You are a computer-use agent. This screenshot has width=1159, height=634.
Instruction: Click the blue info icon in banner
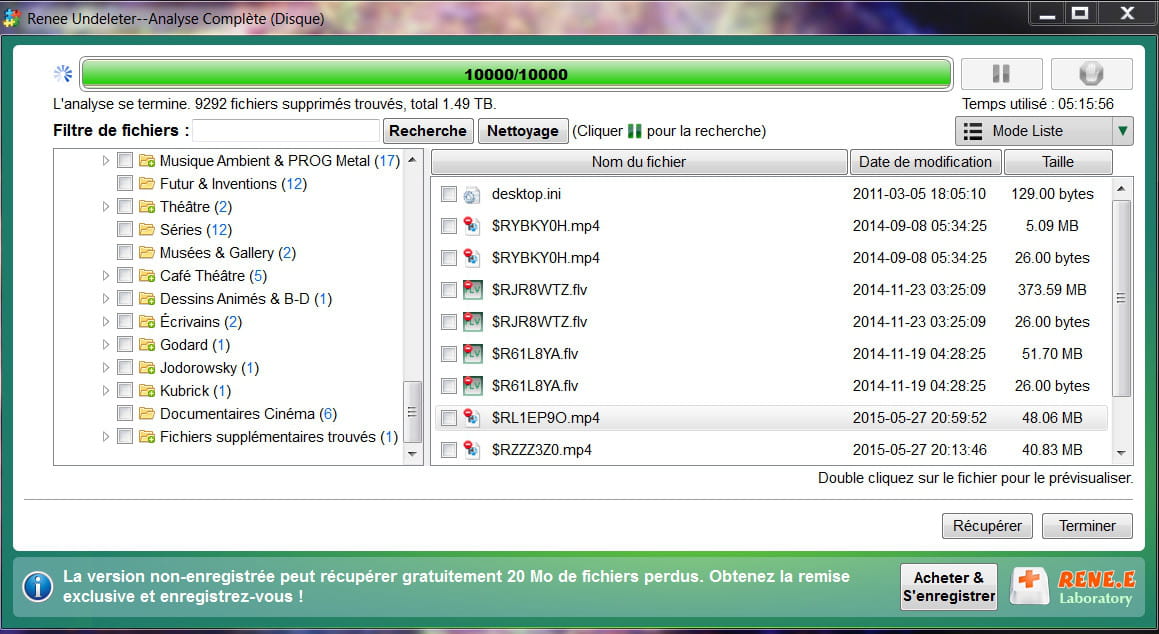[x=37, y=586]
